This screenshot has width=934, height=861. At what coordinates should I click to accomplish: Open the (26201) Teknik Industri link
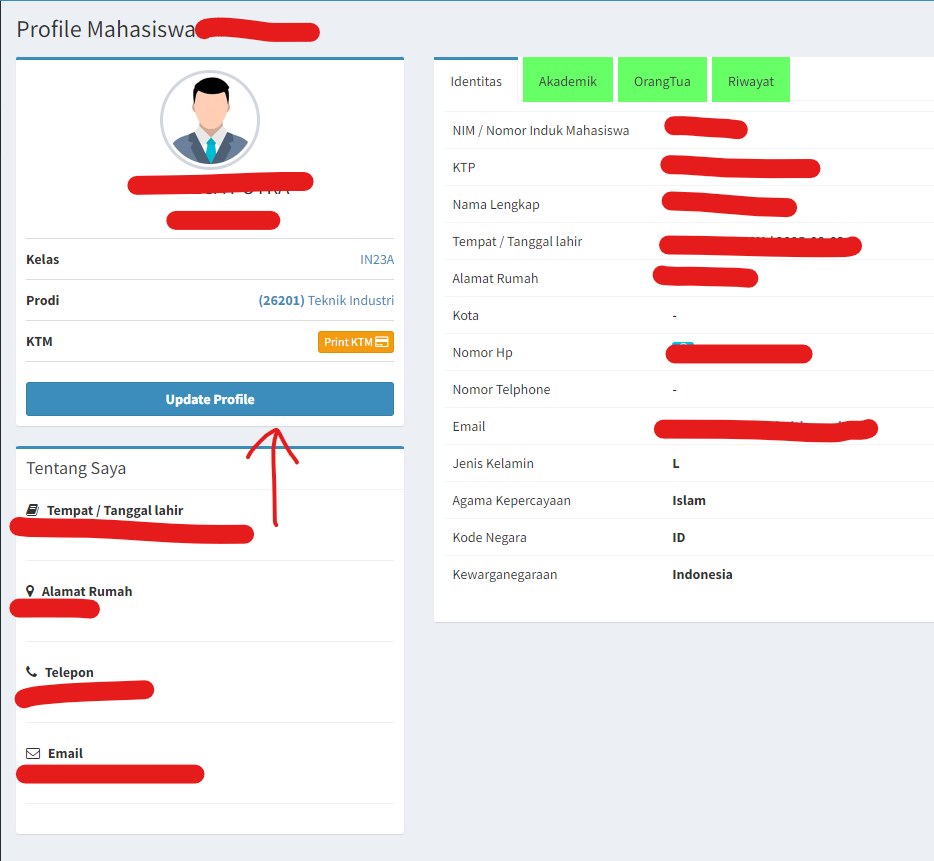pyautogui.click(x=326, y=300)
